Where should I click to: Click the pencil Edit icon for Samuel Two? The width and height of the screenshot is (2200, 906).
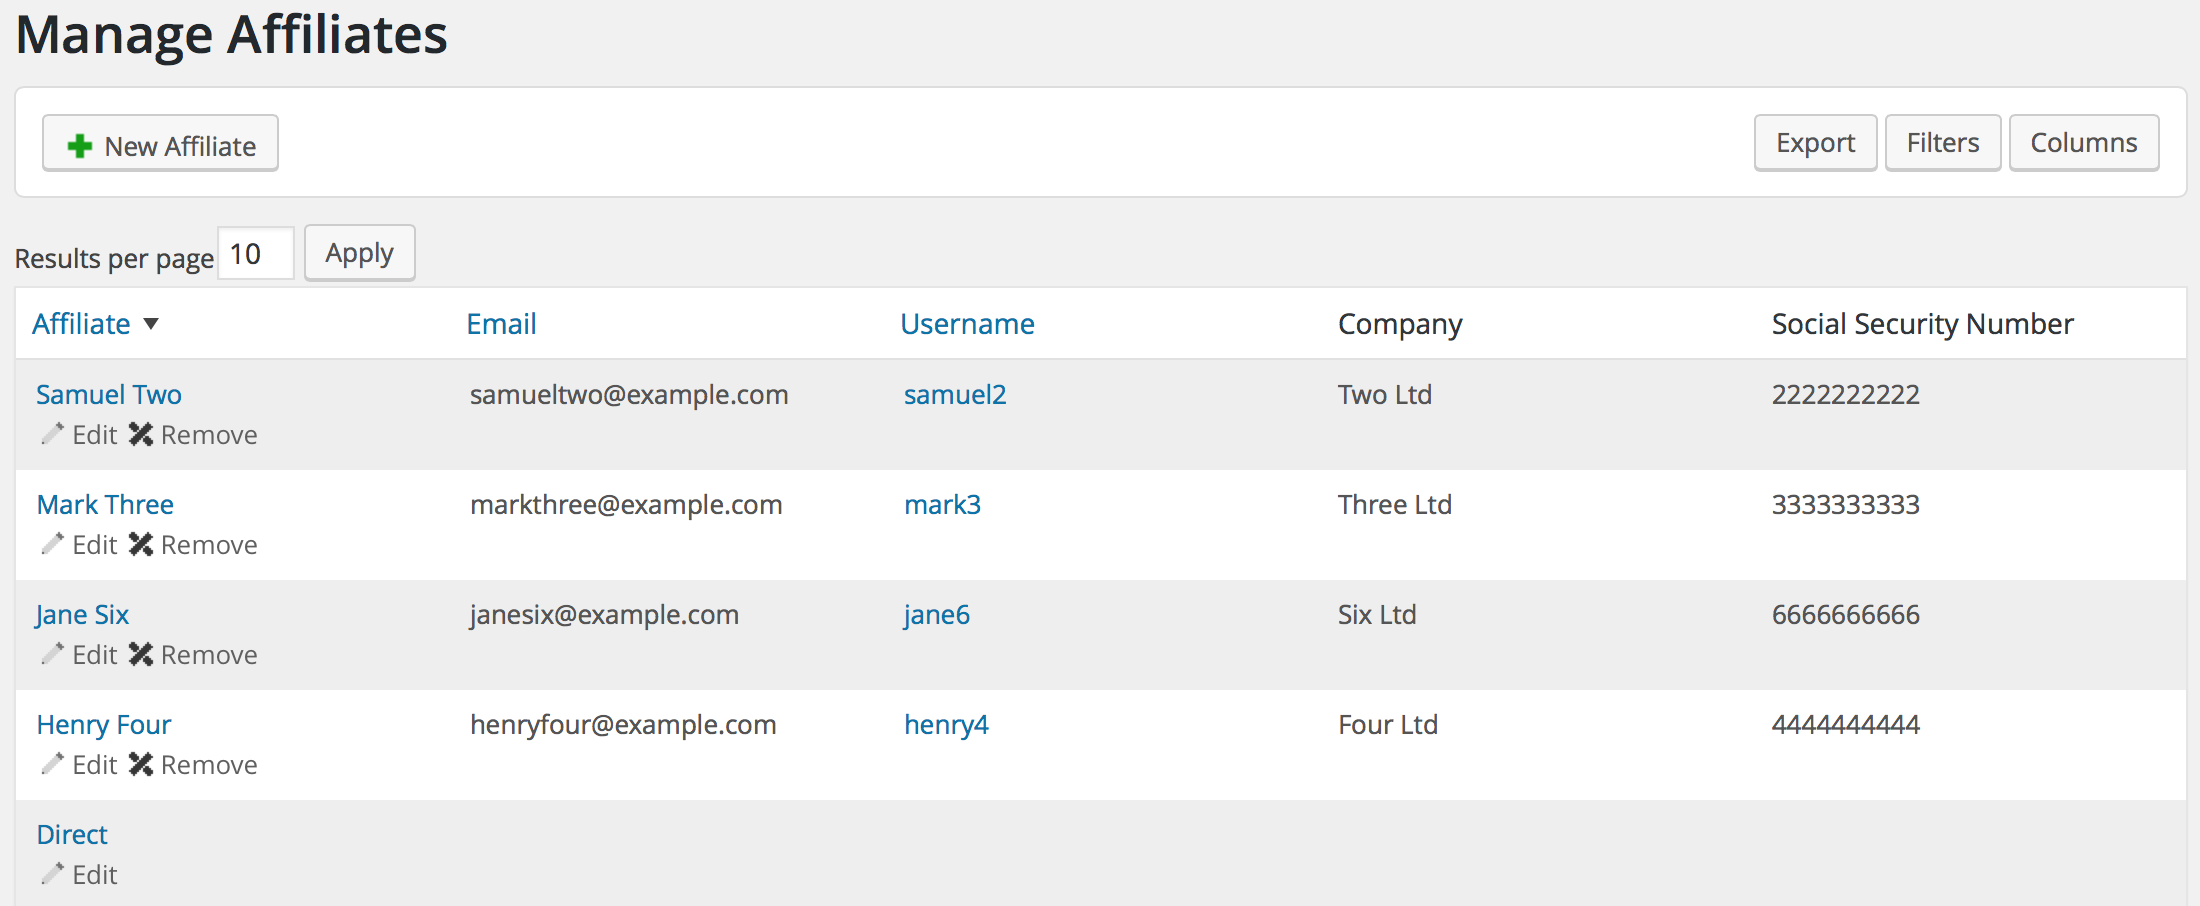53,434
